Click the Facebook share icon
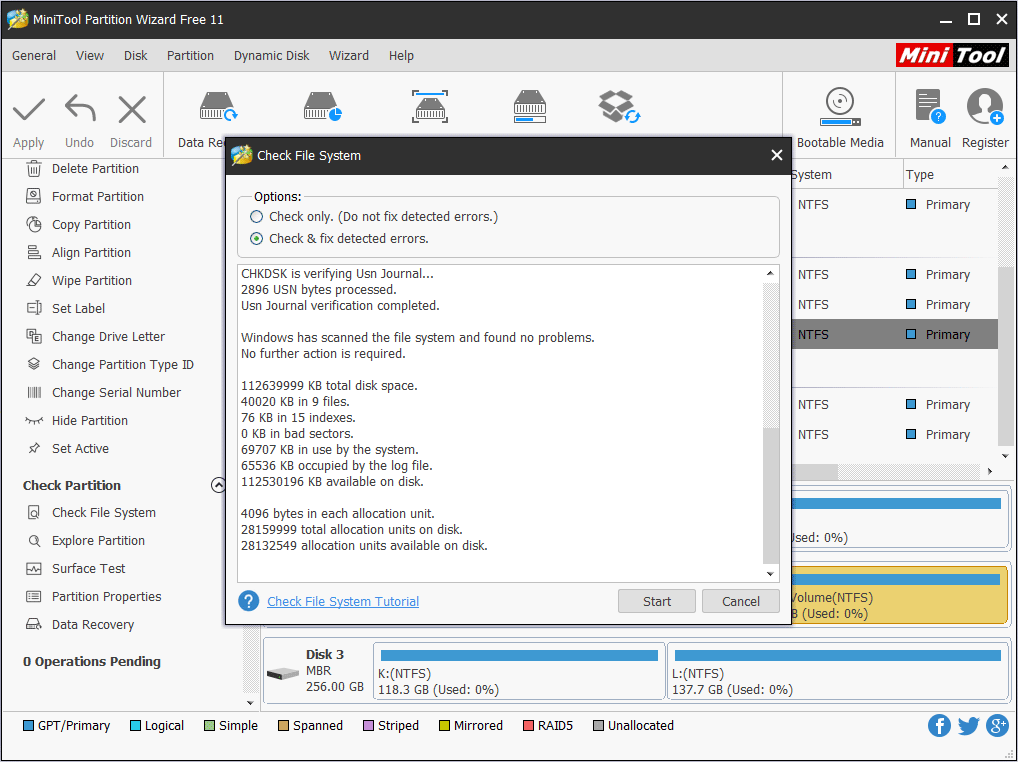 [939, 726]
